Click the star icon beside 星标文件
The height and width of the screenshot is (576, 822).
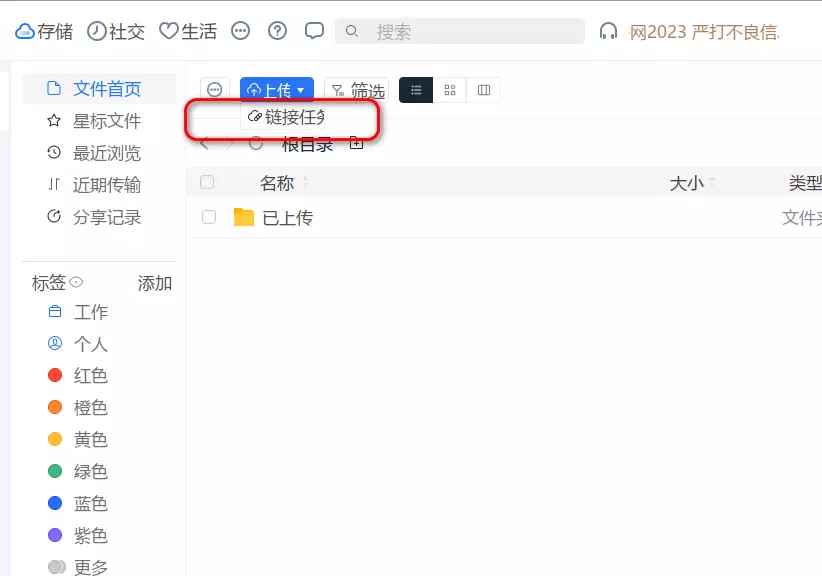(x=54, y=121)
